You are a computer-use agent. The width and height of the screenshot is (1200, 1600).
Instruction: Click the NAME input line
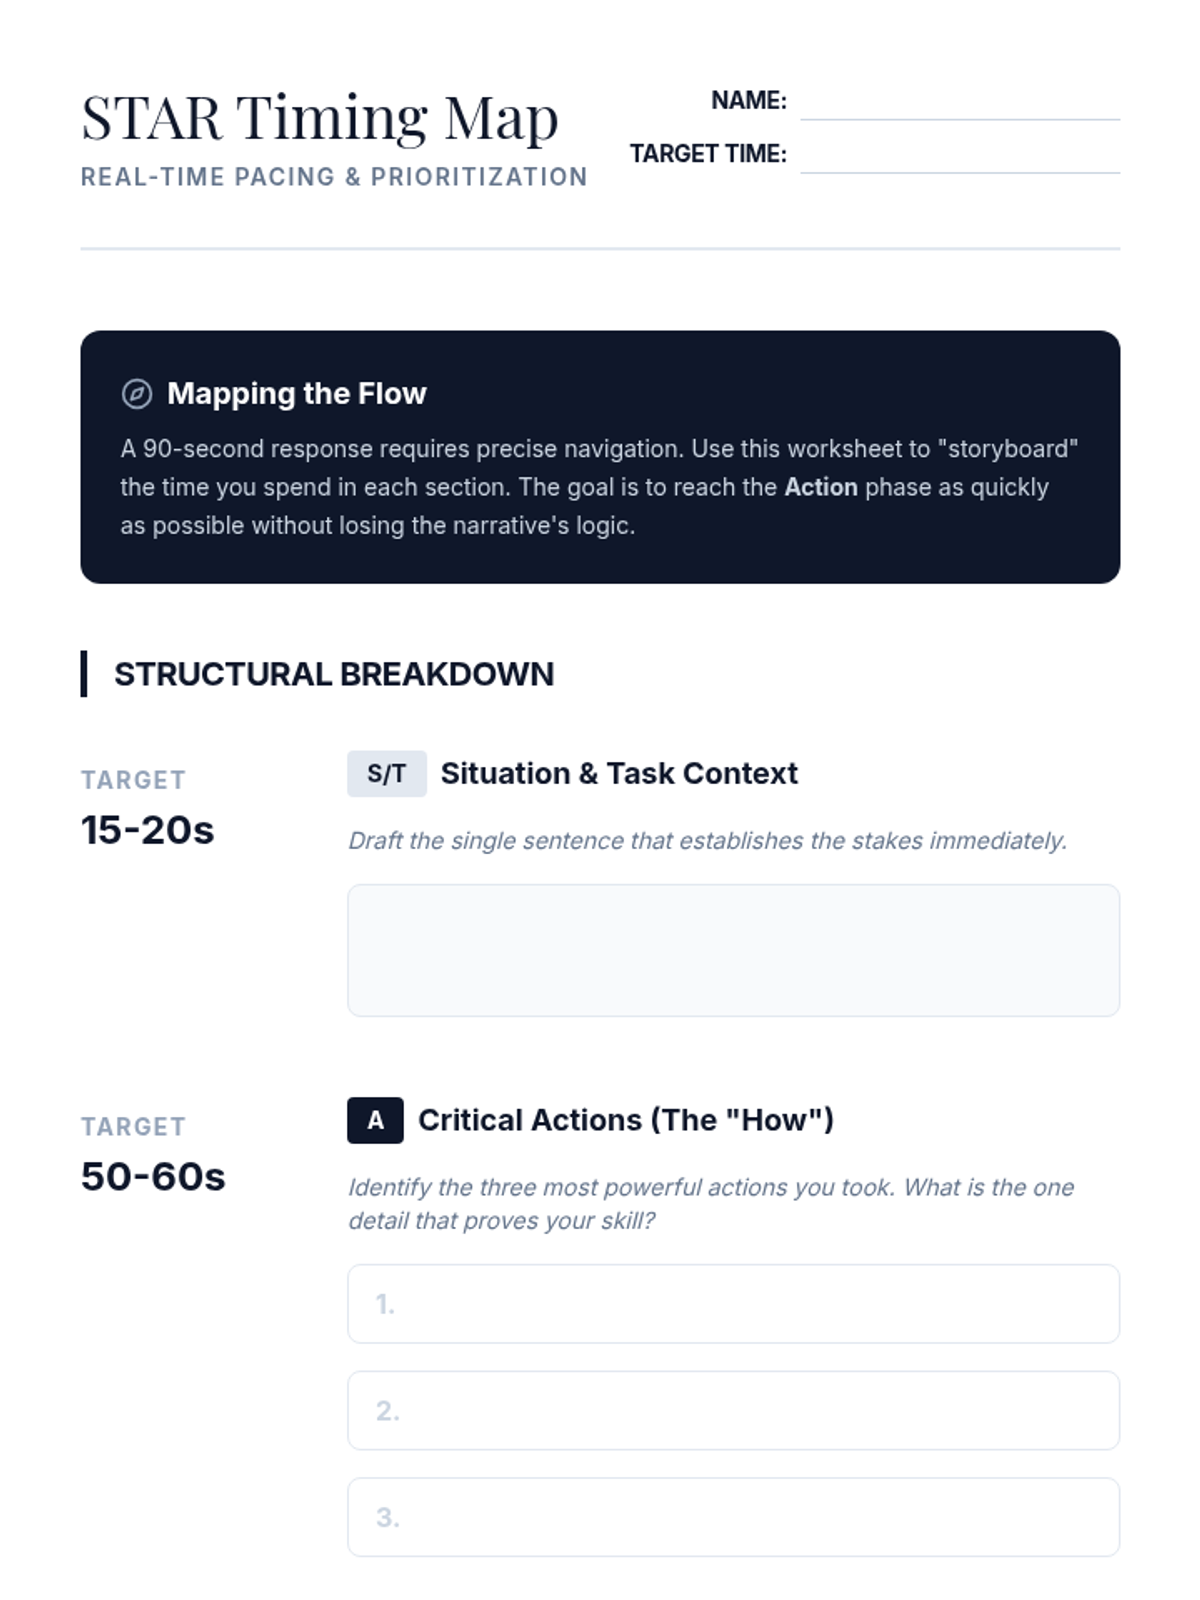click(959, 104)
